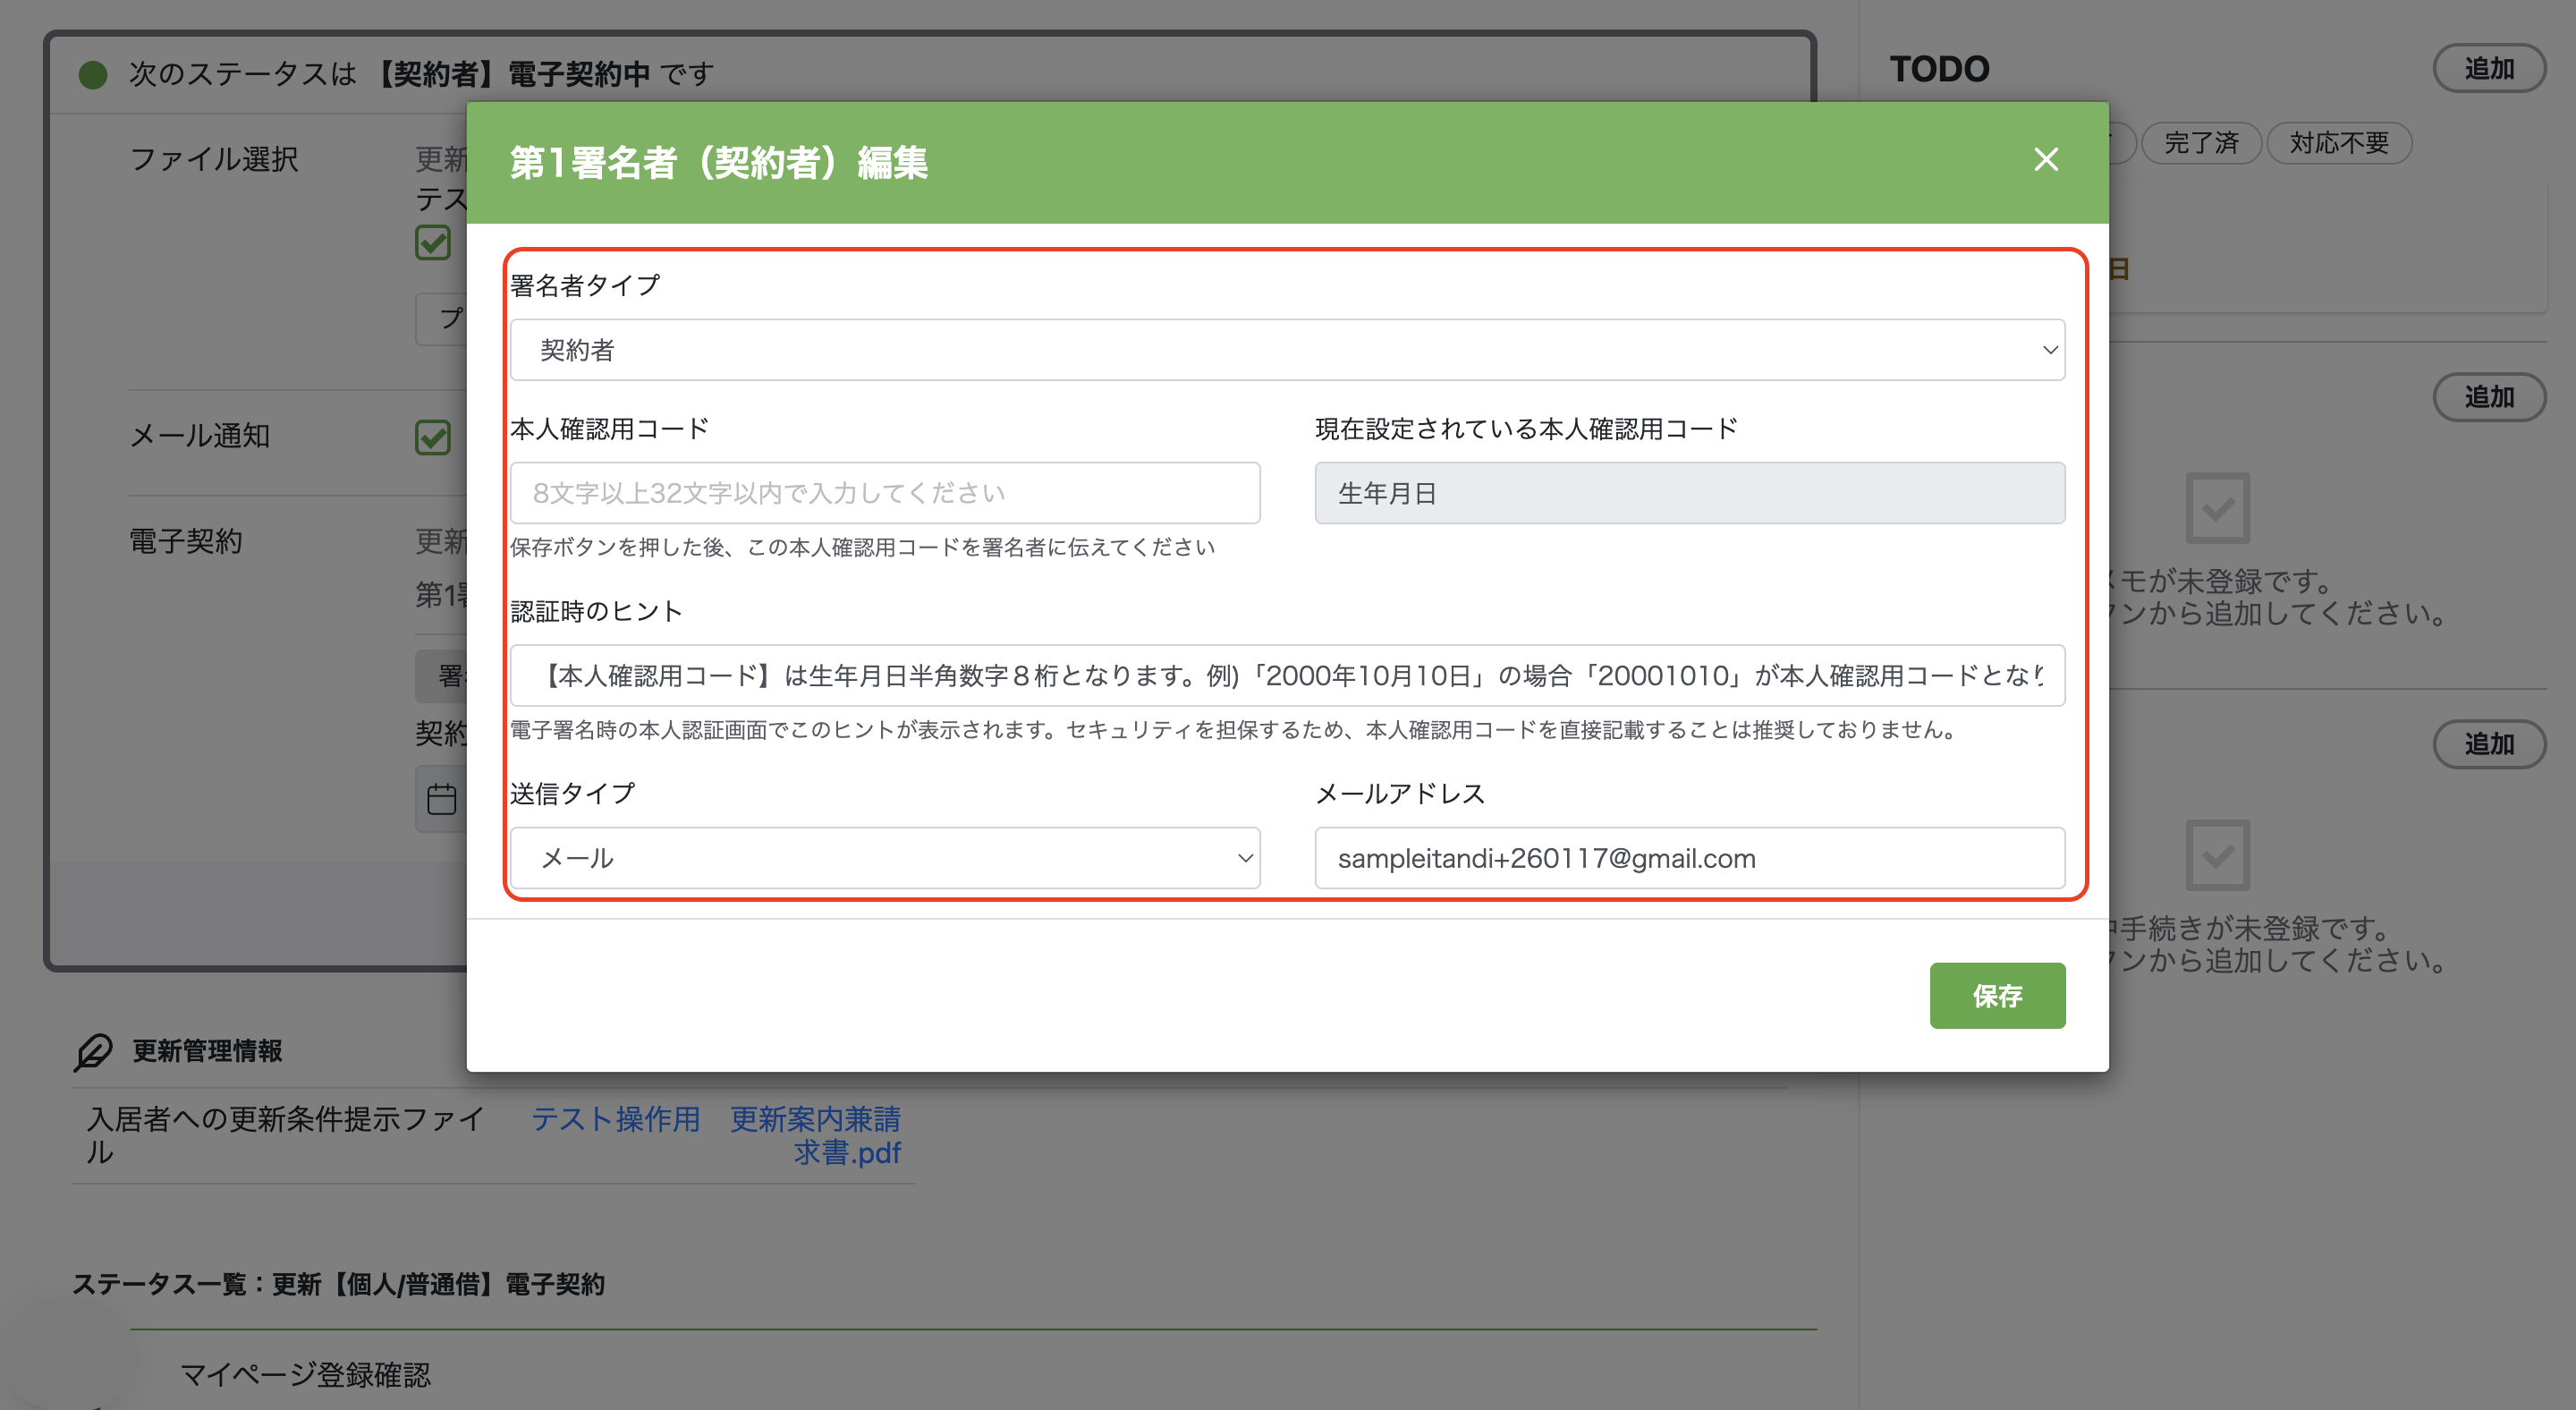Viewport: 2576px width, 1410px height.
Task: Click the green 保存 button
Action: 1997,996
